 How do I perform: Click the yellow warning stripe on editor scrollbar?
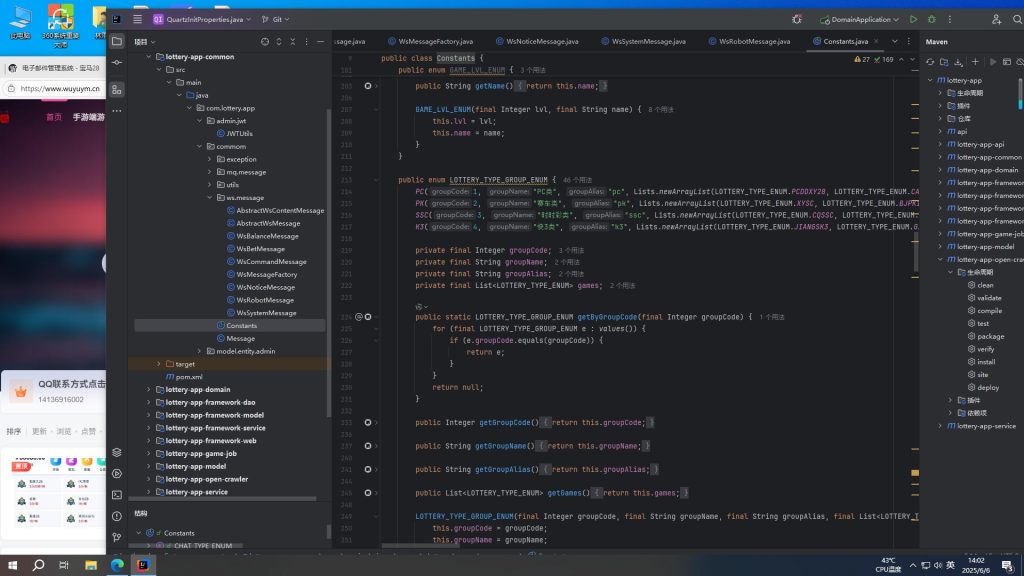[x=915, y=473]
